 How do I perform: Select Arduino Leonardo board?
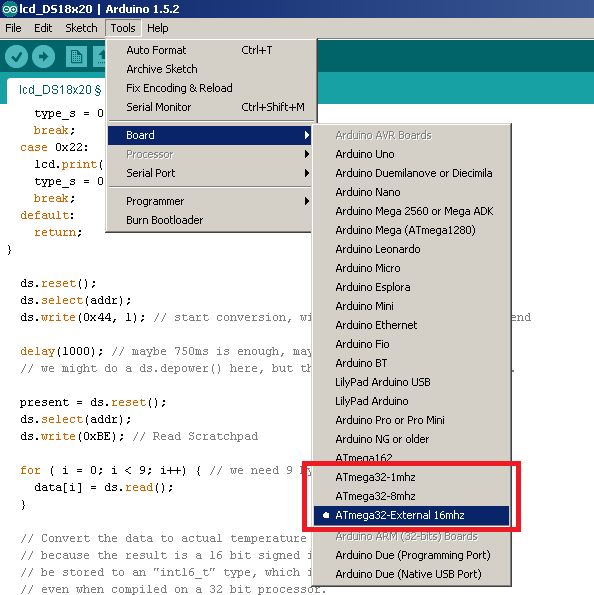411,249
